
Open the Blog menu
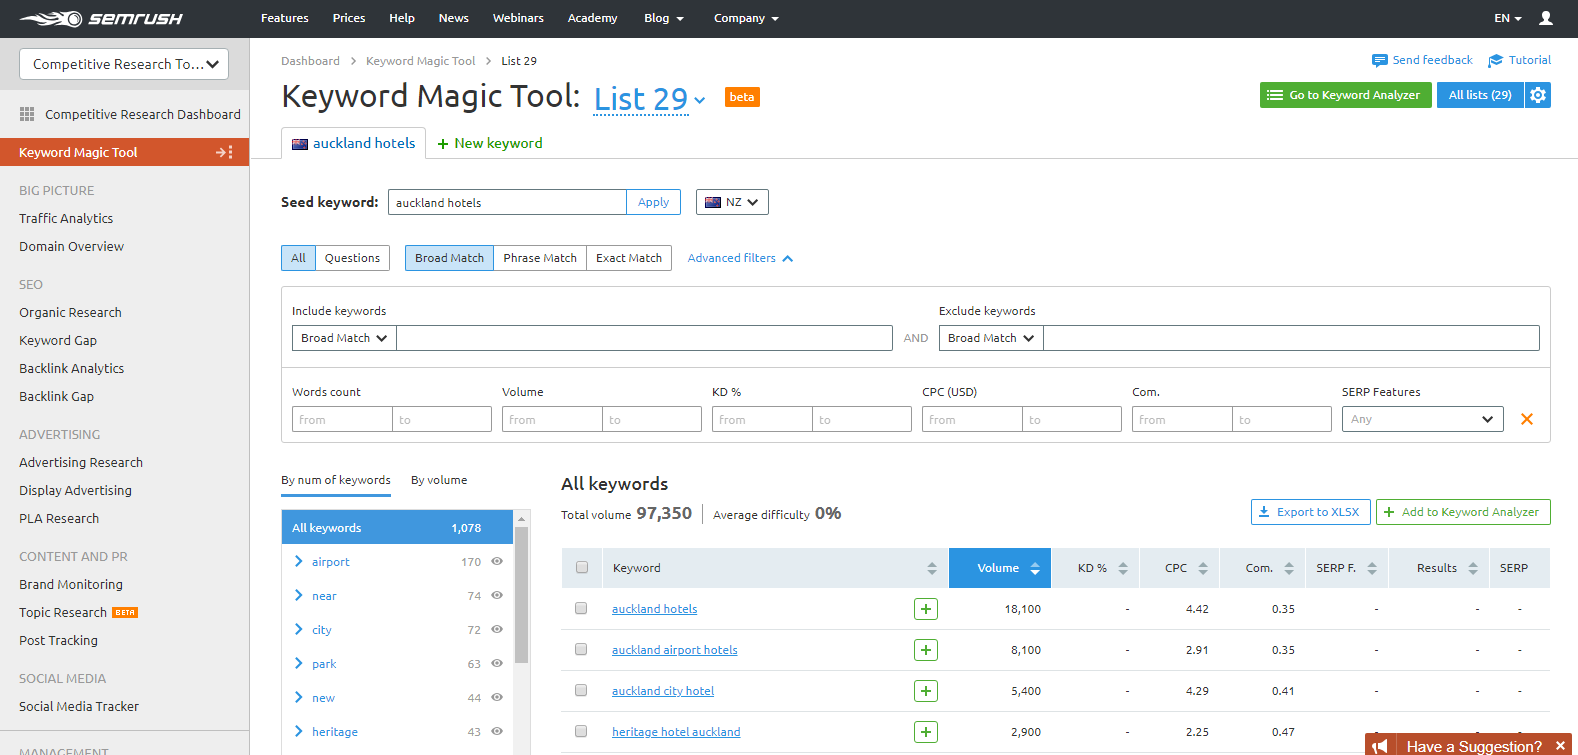click(x=664, y=18)
